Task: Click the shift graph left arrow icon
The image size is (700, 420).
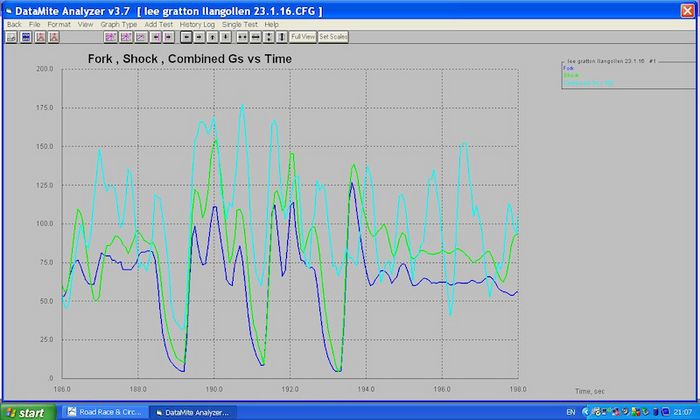Action: [x=185, y=37]
